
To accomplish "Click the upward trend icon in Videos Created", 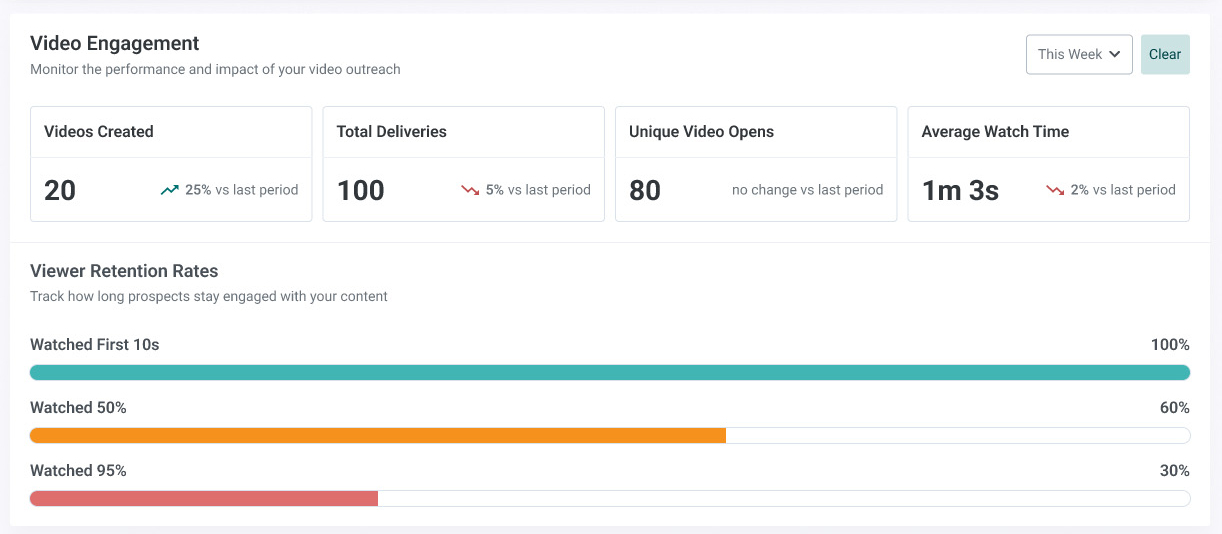I will click(x=170, y=190).
